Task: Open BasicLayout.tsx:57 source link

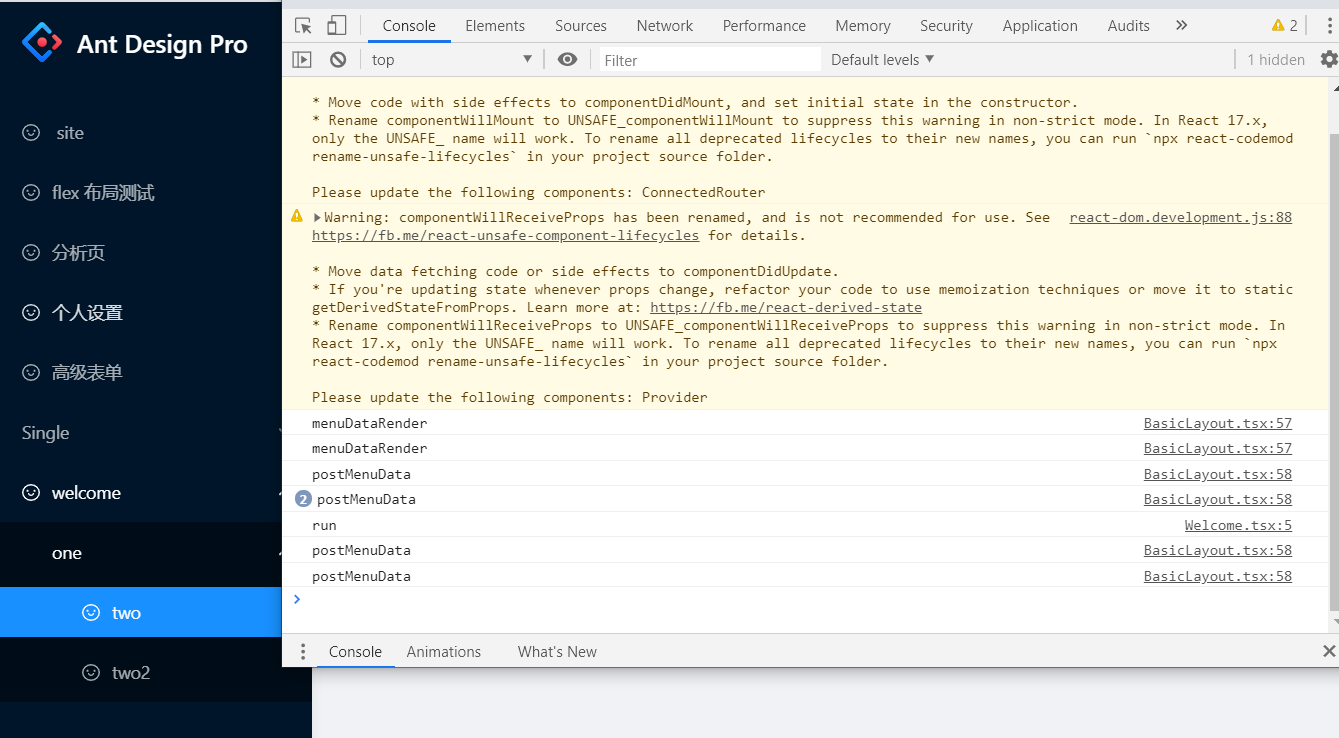Action: [x=1217, y=423]
